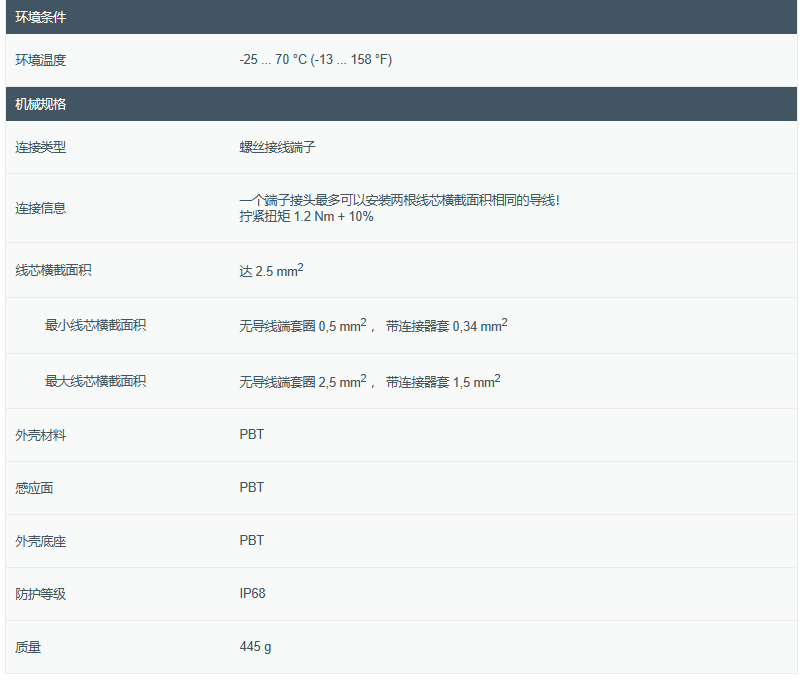Select the 质量 row label
This screenshot has width=804, height=681.
pos(28,647)
